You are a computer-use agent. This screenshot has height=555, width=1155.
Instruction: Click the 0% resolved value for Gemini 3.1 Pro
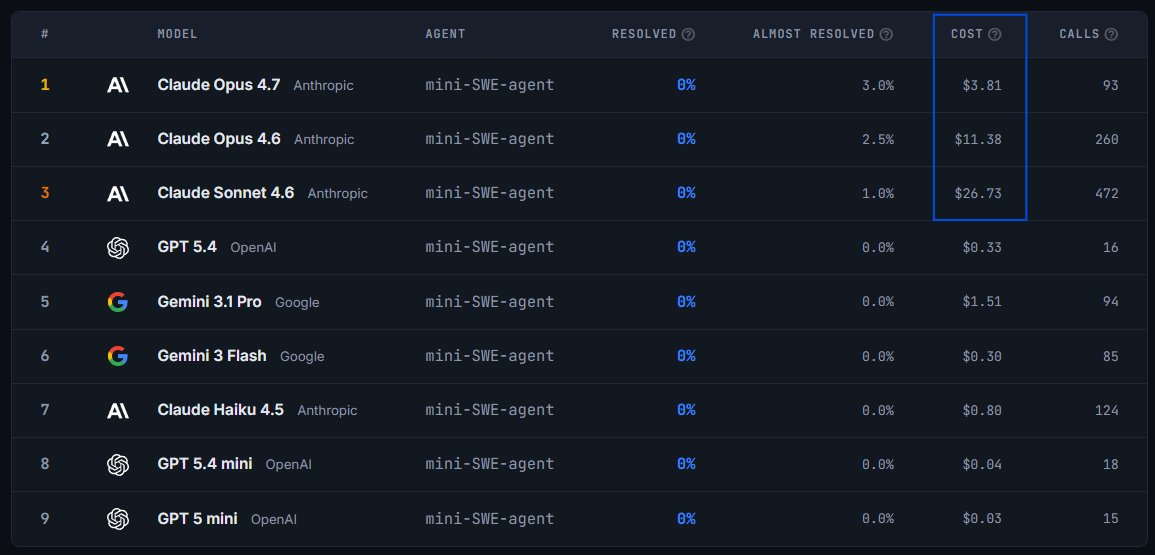(686, 301)
